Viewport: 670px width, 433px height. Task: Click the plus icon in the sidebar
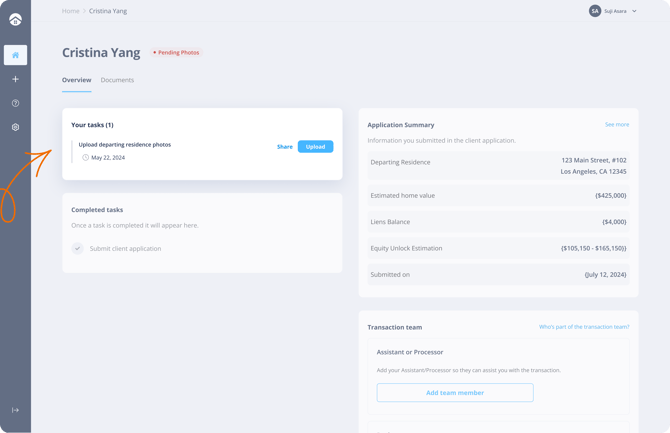15,79
